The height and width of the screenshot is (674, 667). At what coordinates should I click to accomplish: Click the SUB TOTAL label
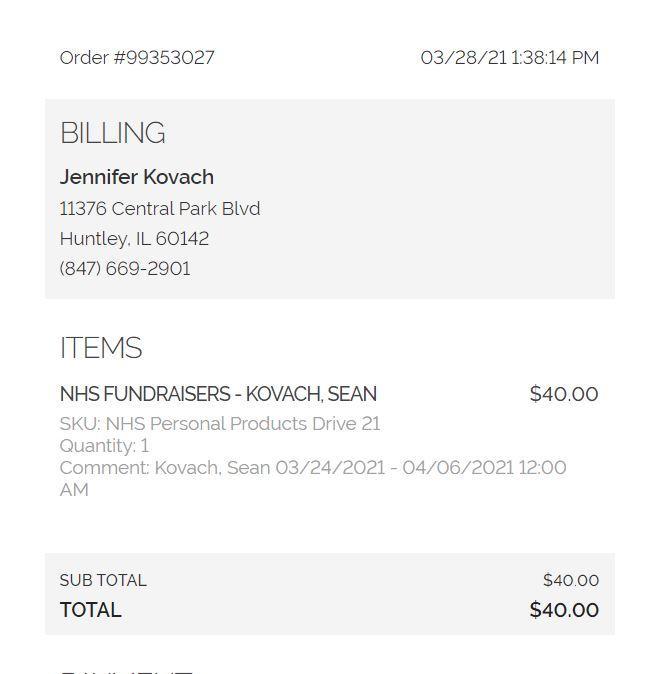tap(103, 580)
